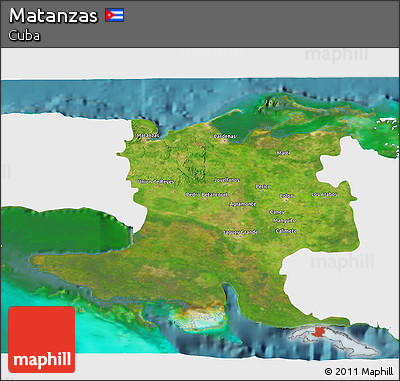Click the Jovellanos town label
This screenshot has width=400, height=381.
227,180
